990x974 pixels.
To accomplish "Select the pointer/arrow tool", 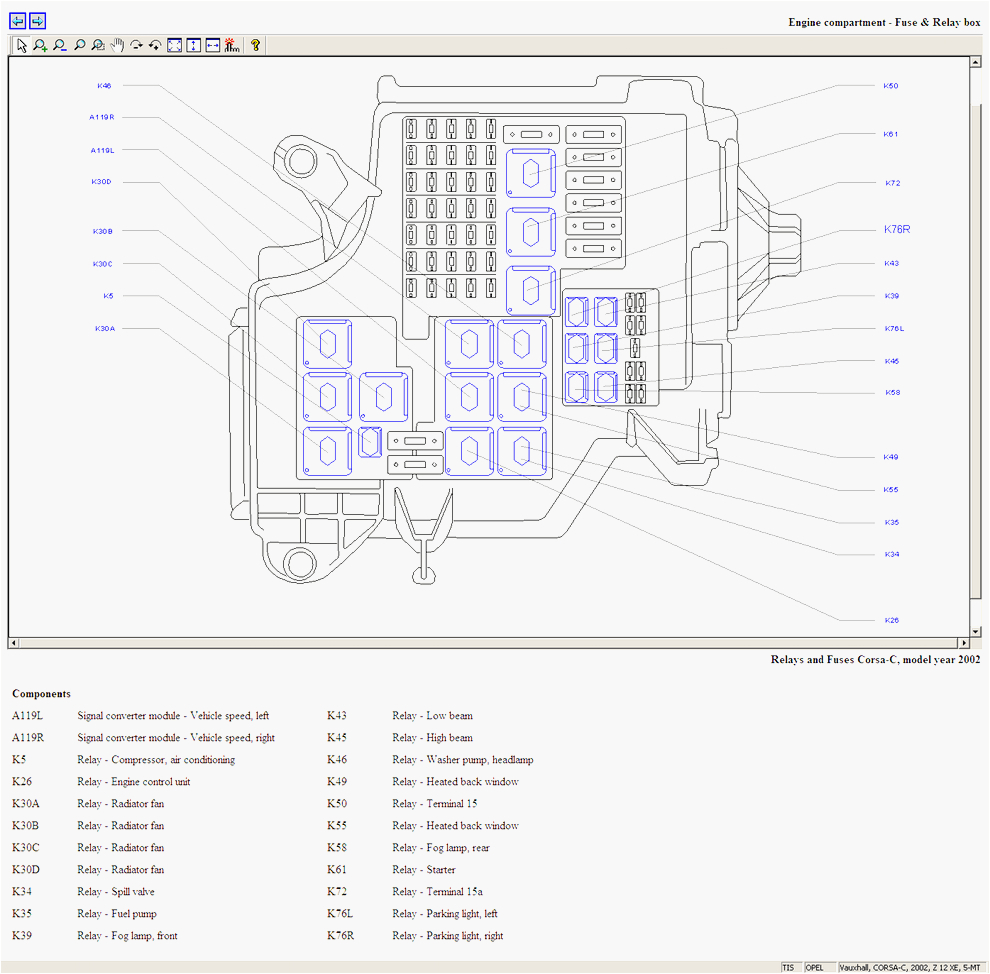I will click(x=21, y=45).
